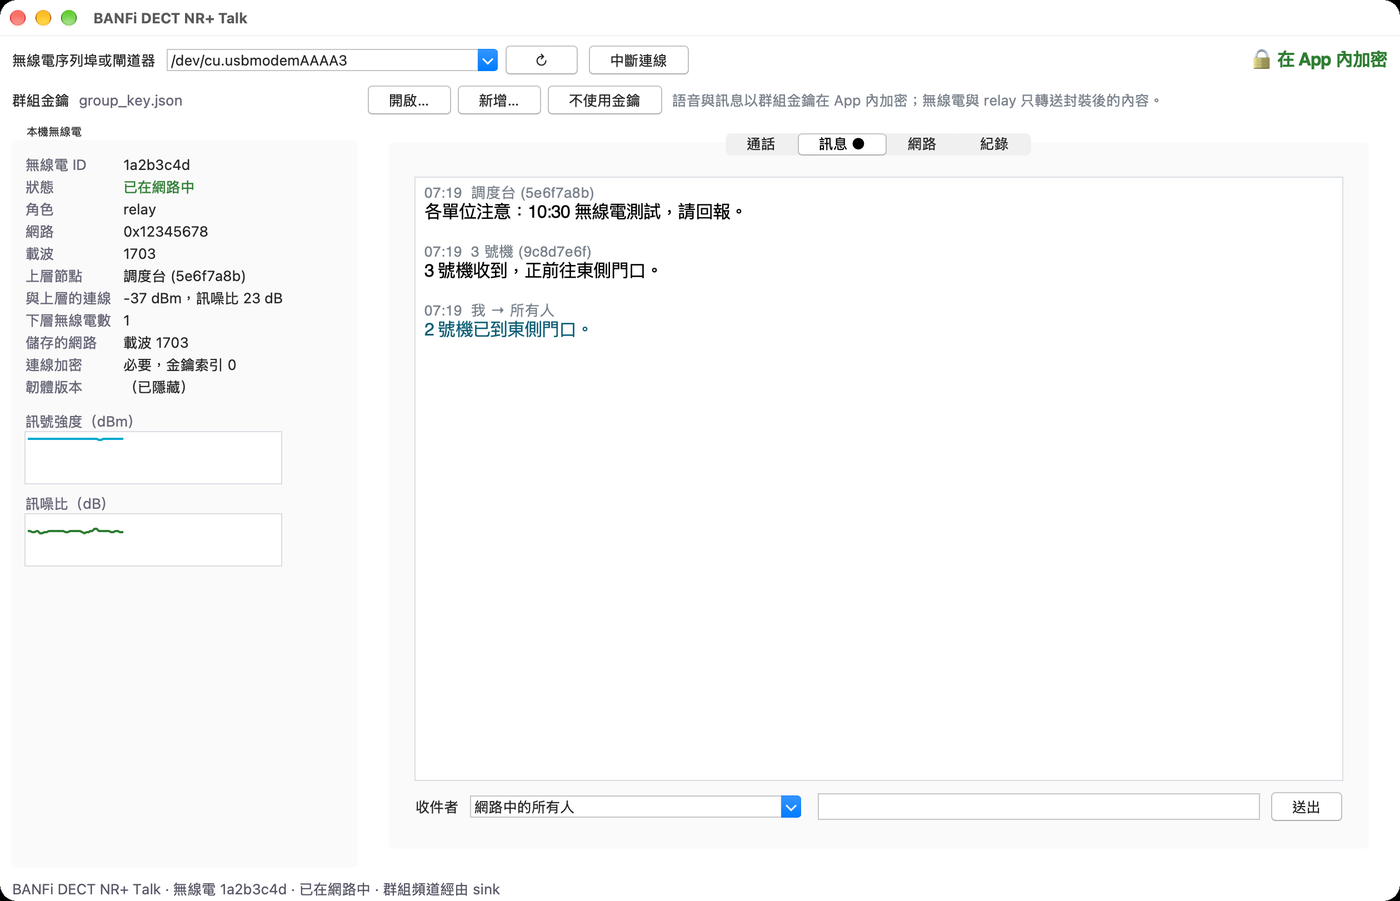Click the green 已在網路中 status text
The width and height of the screenshot is (1400, 901).
coord(159,187)
